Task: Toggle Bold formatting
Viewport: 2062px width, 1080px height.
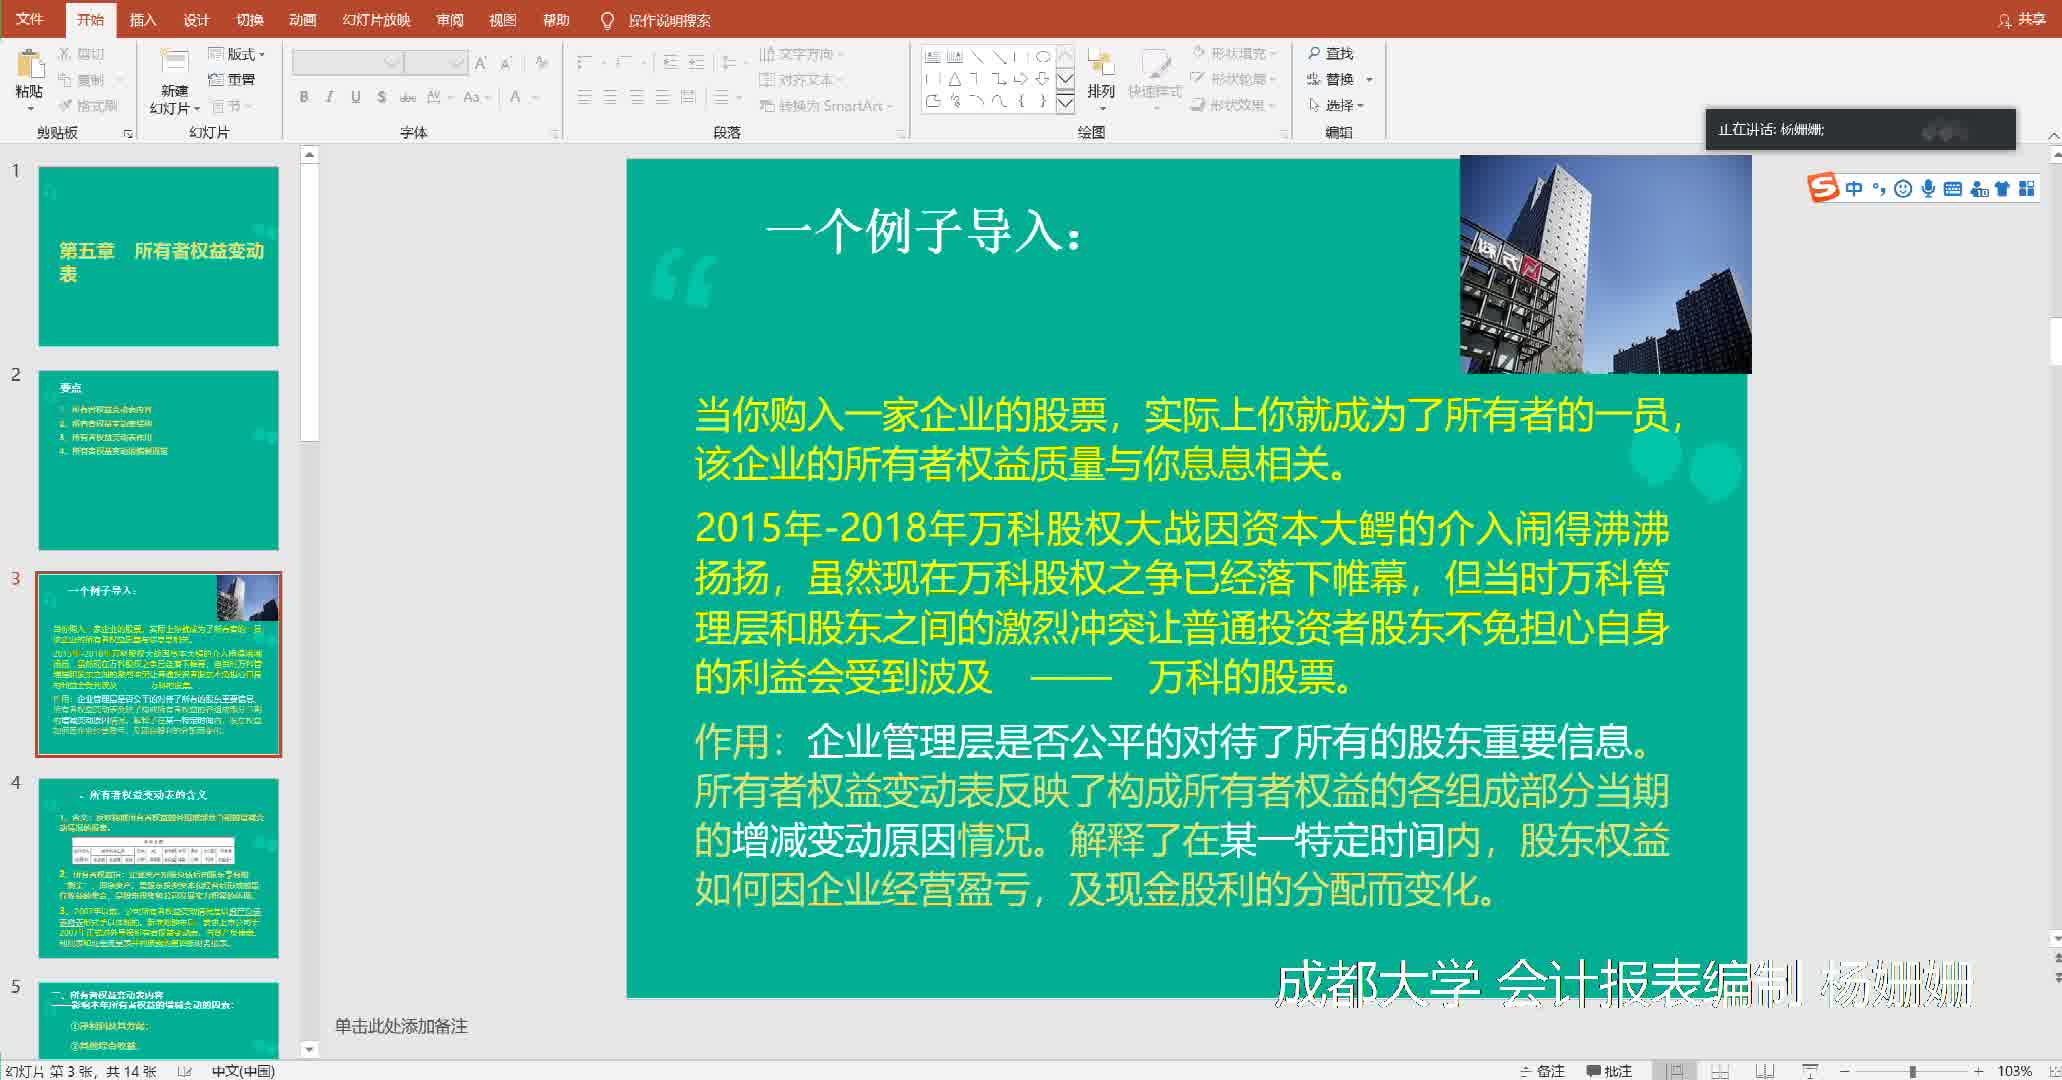Action: 303,97
